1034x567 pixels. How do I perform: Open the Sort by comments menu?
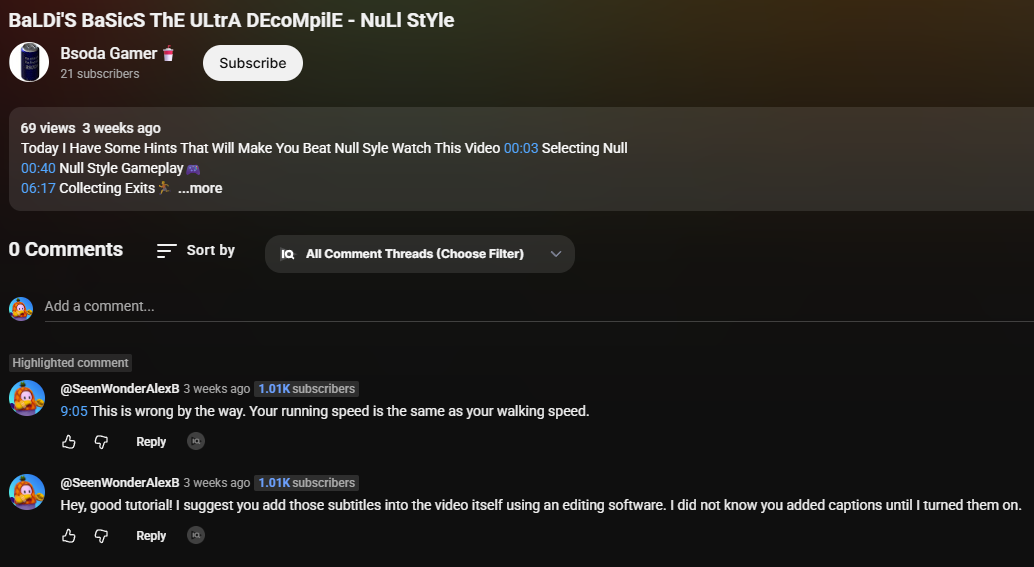tap(196, 250)
